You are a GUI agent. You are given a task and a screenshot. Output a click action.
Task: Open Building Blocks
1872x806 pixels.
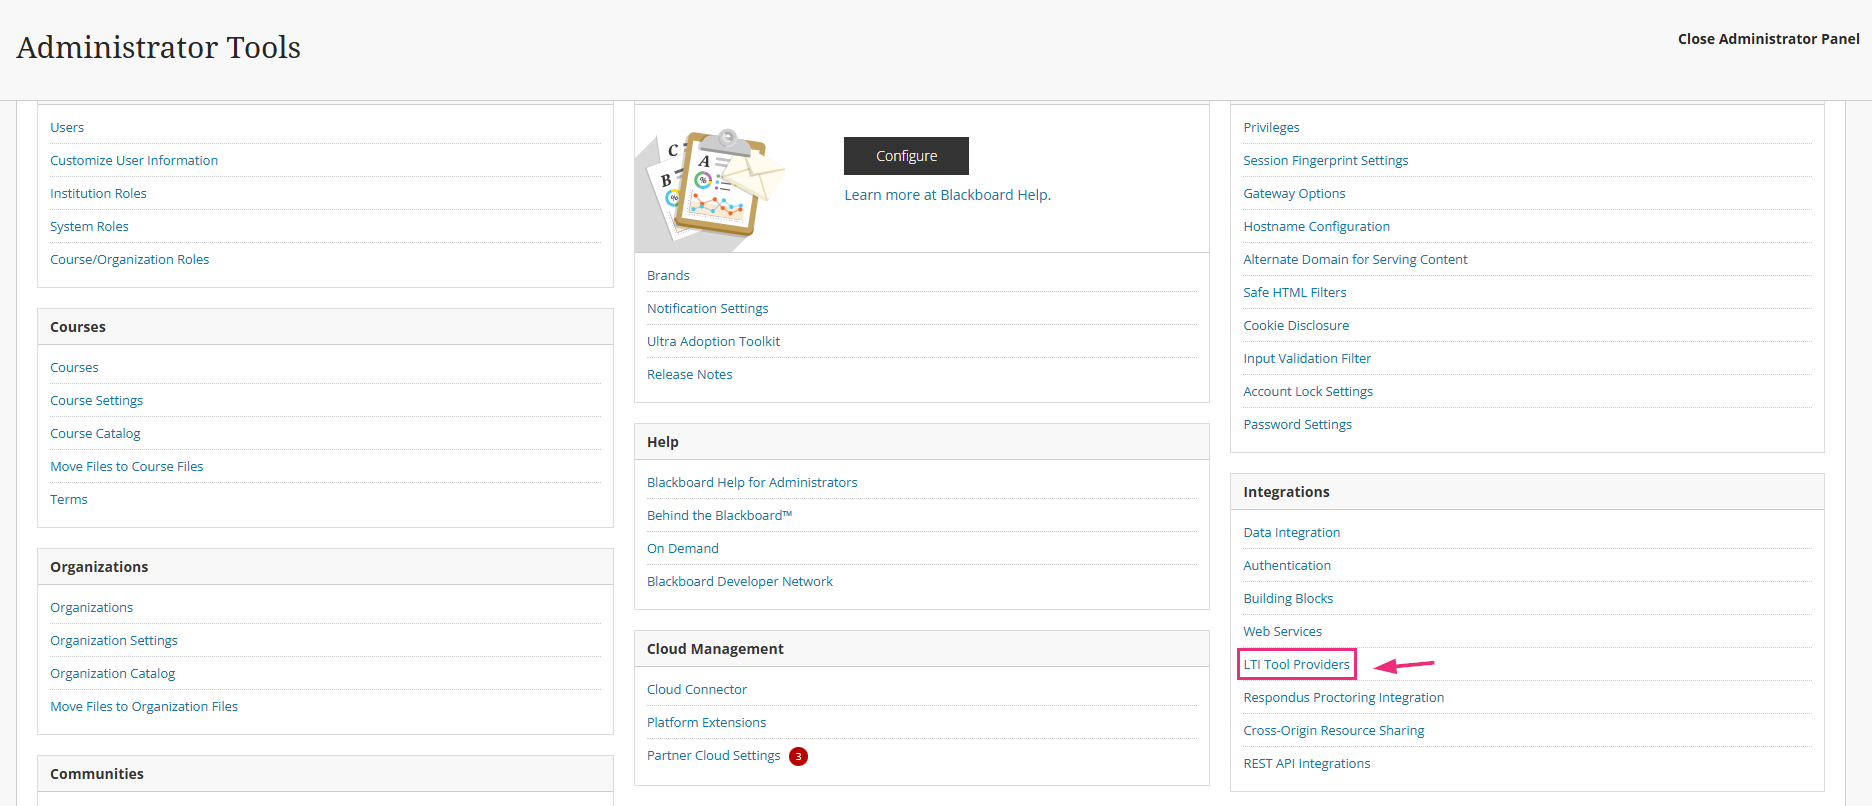tap(1288, 599)
